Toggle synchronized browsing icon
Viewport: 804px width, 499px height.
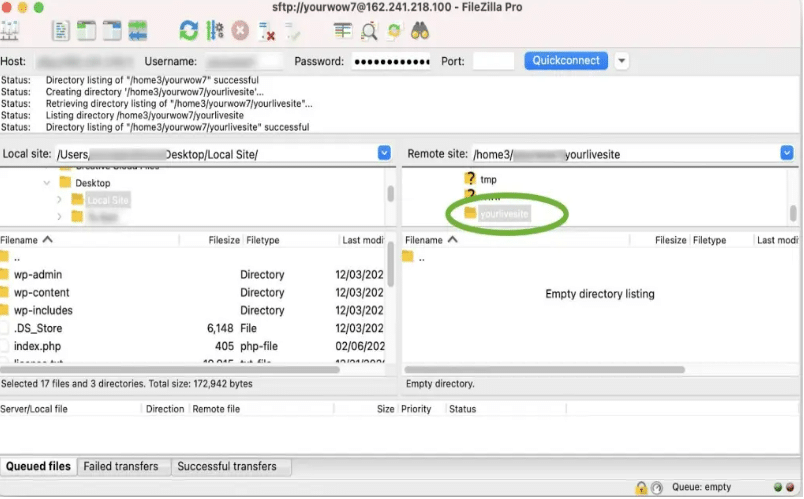click(394, 31)
